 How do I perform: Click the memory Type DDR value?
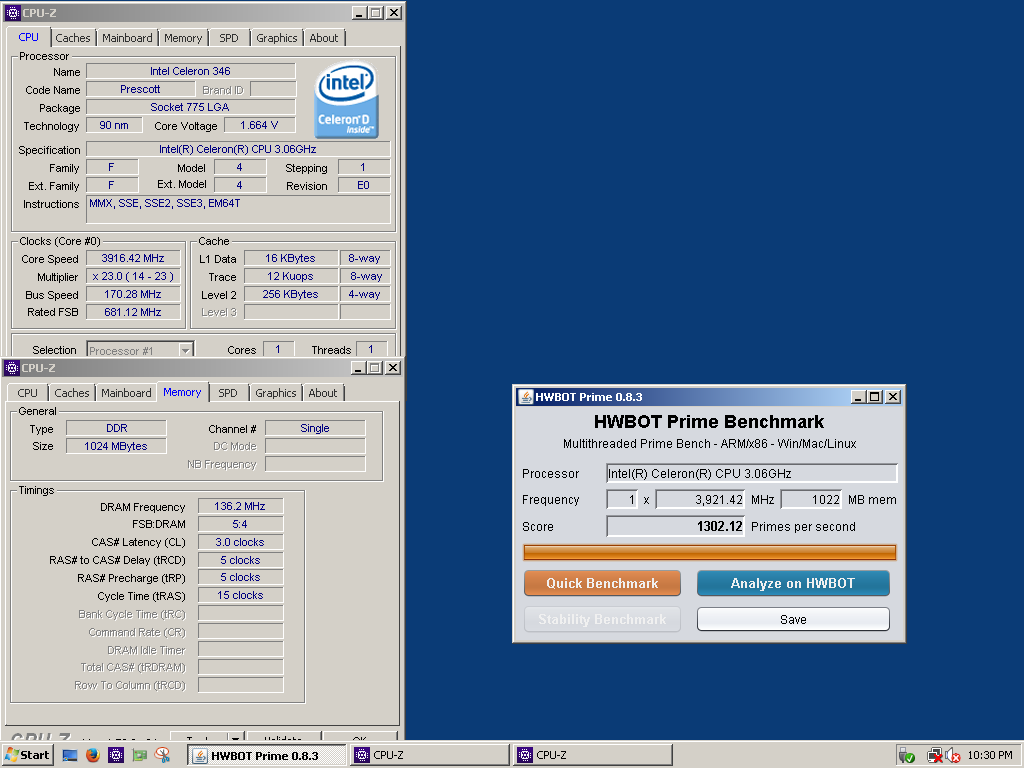[116, 428]
